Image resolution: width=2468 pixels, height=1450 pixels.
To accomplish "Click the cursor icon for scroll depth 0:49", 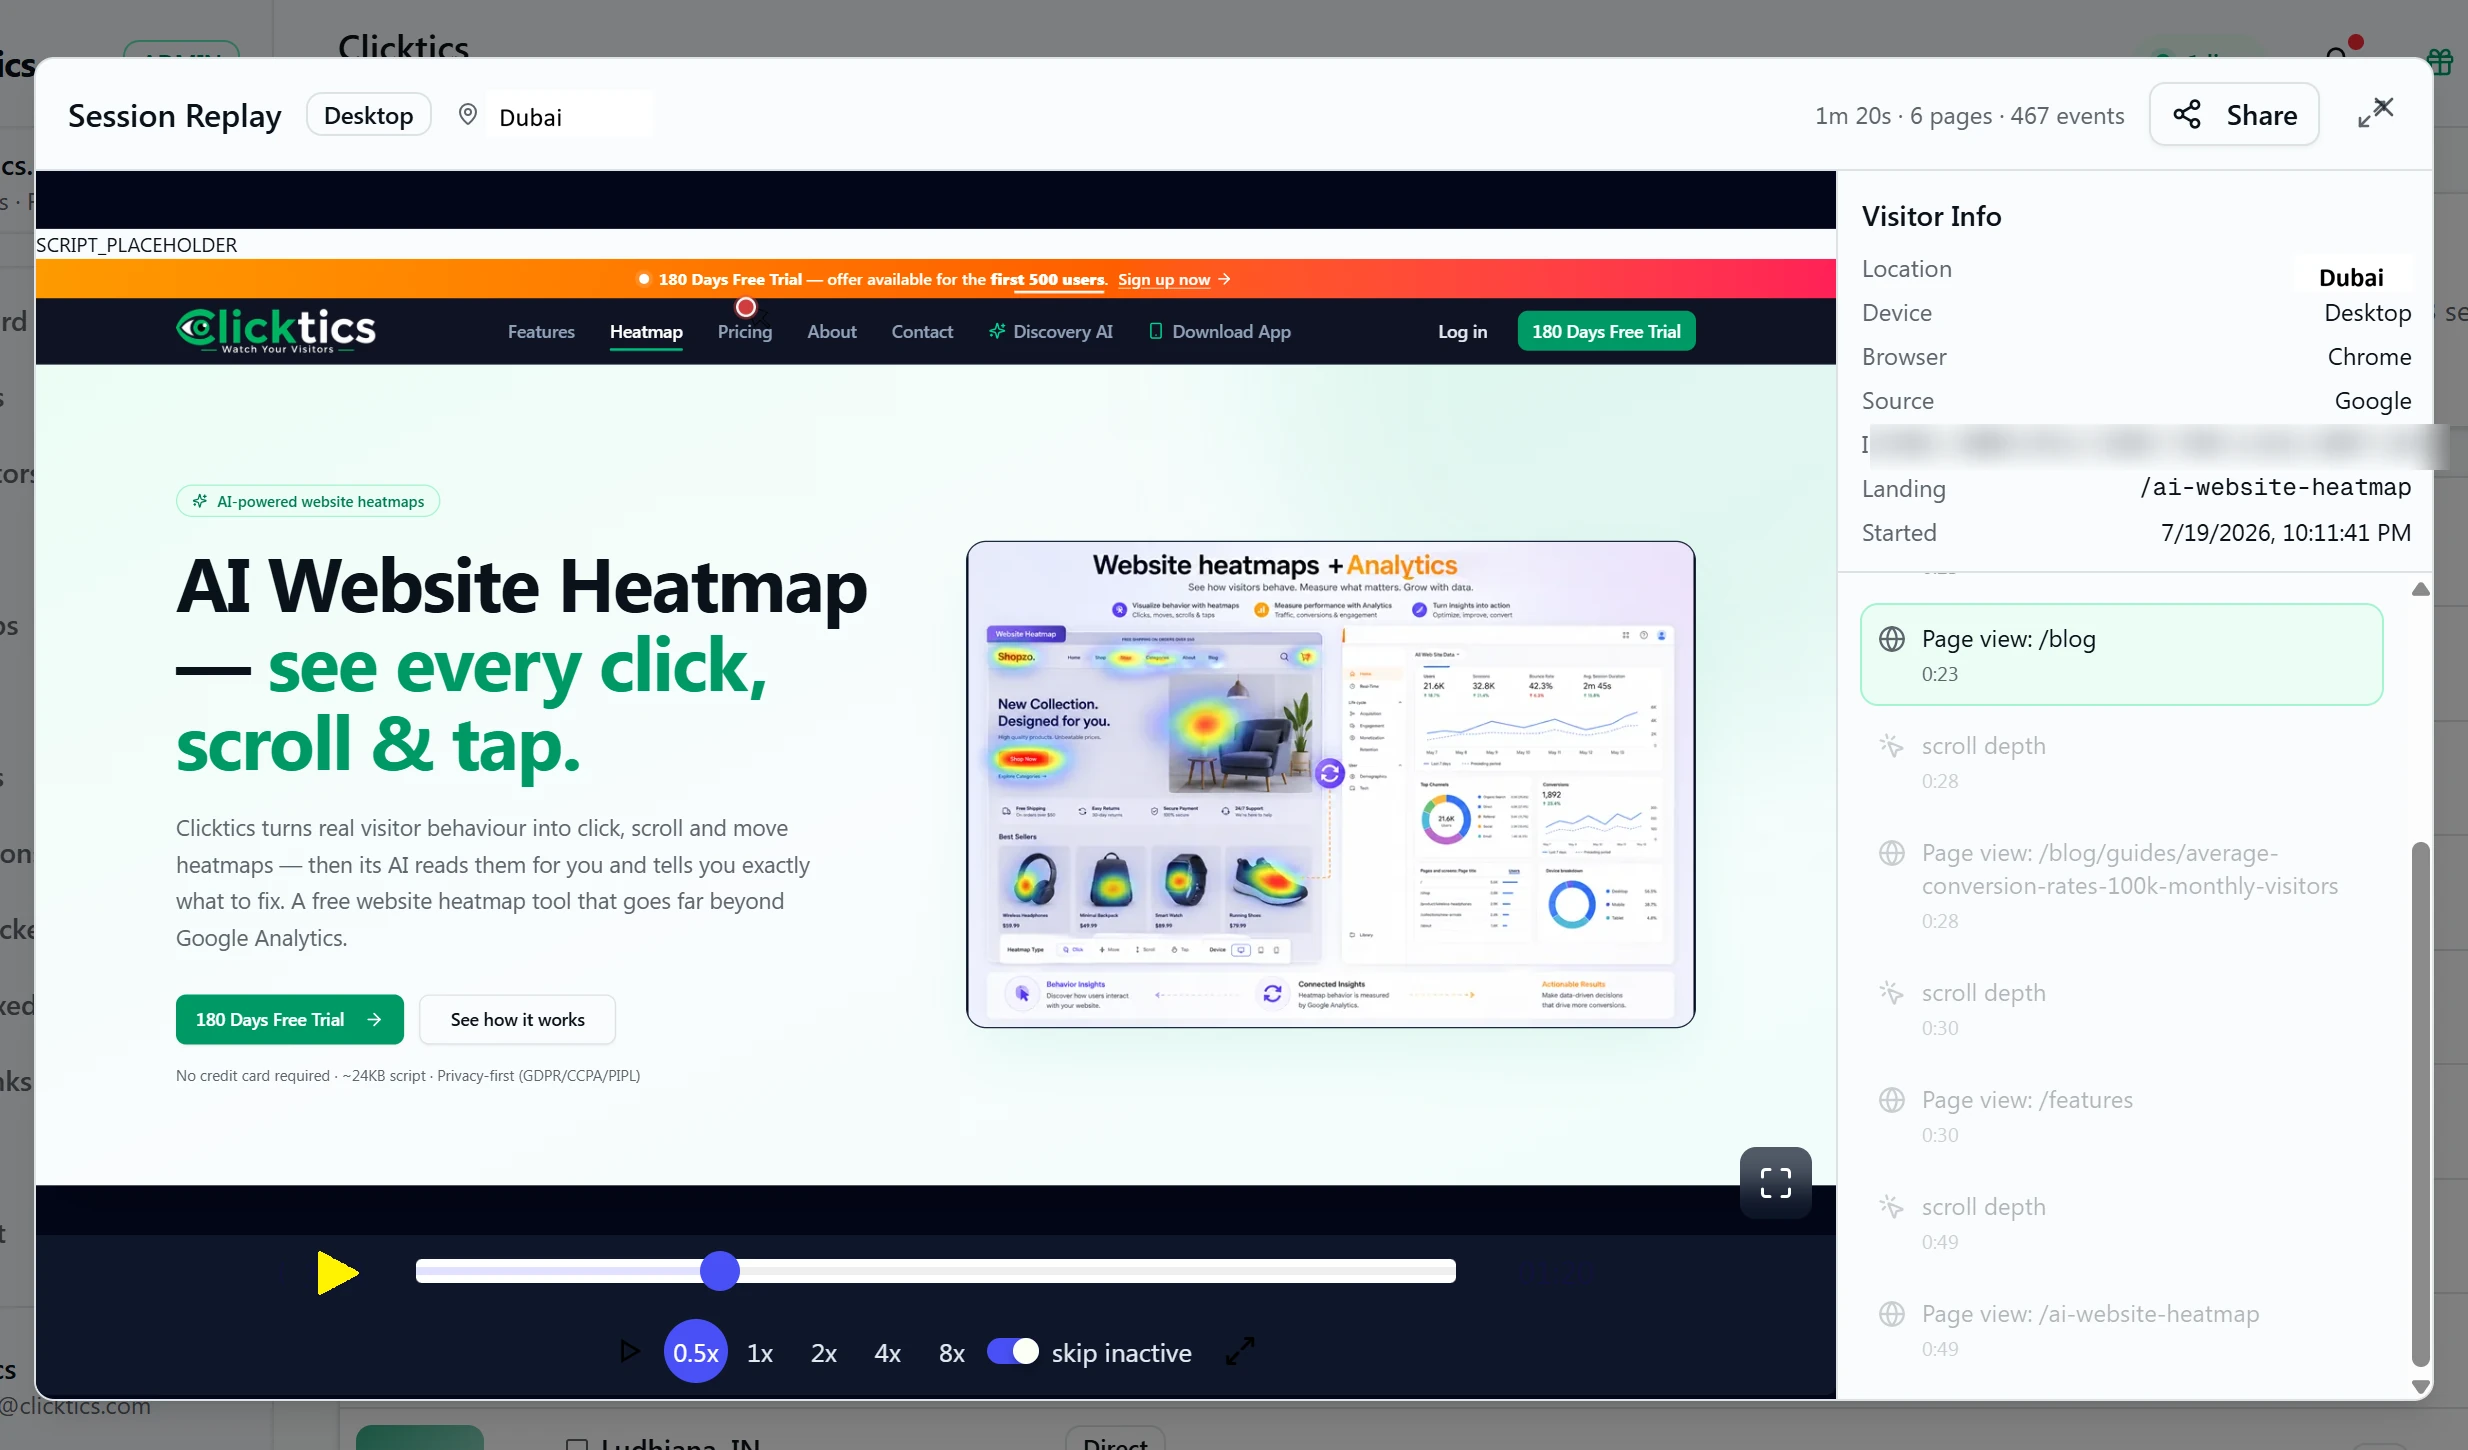I will coord(1891,1206).
